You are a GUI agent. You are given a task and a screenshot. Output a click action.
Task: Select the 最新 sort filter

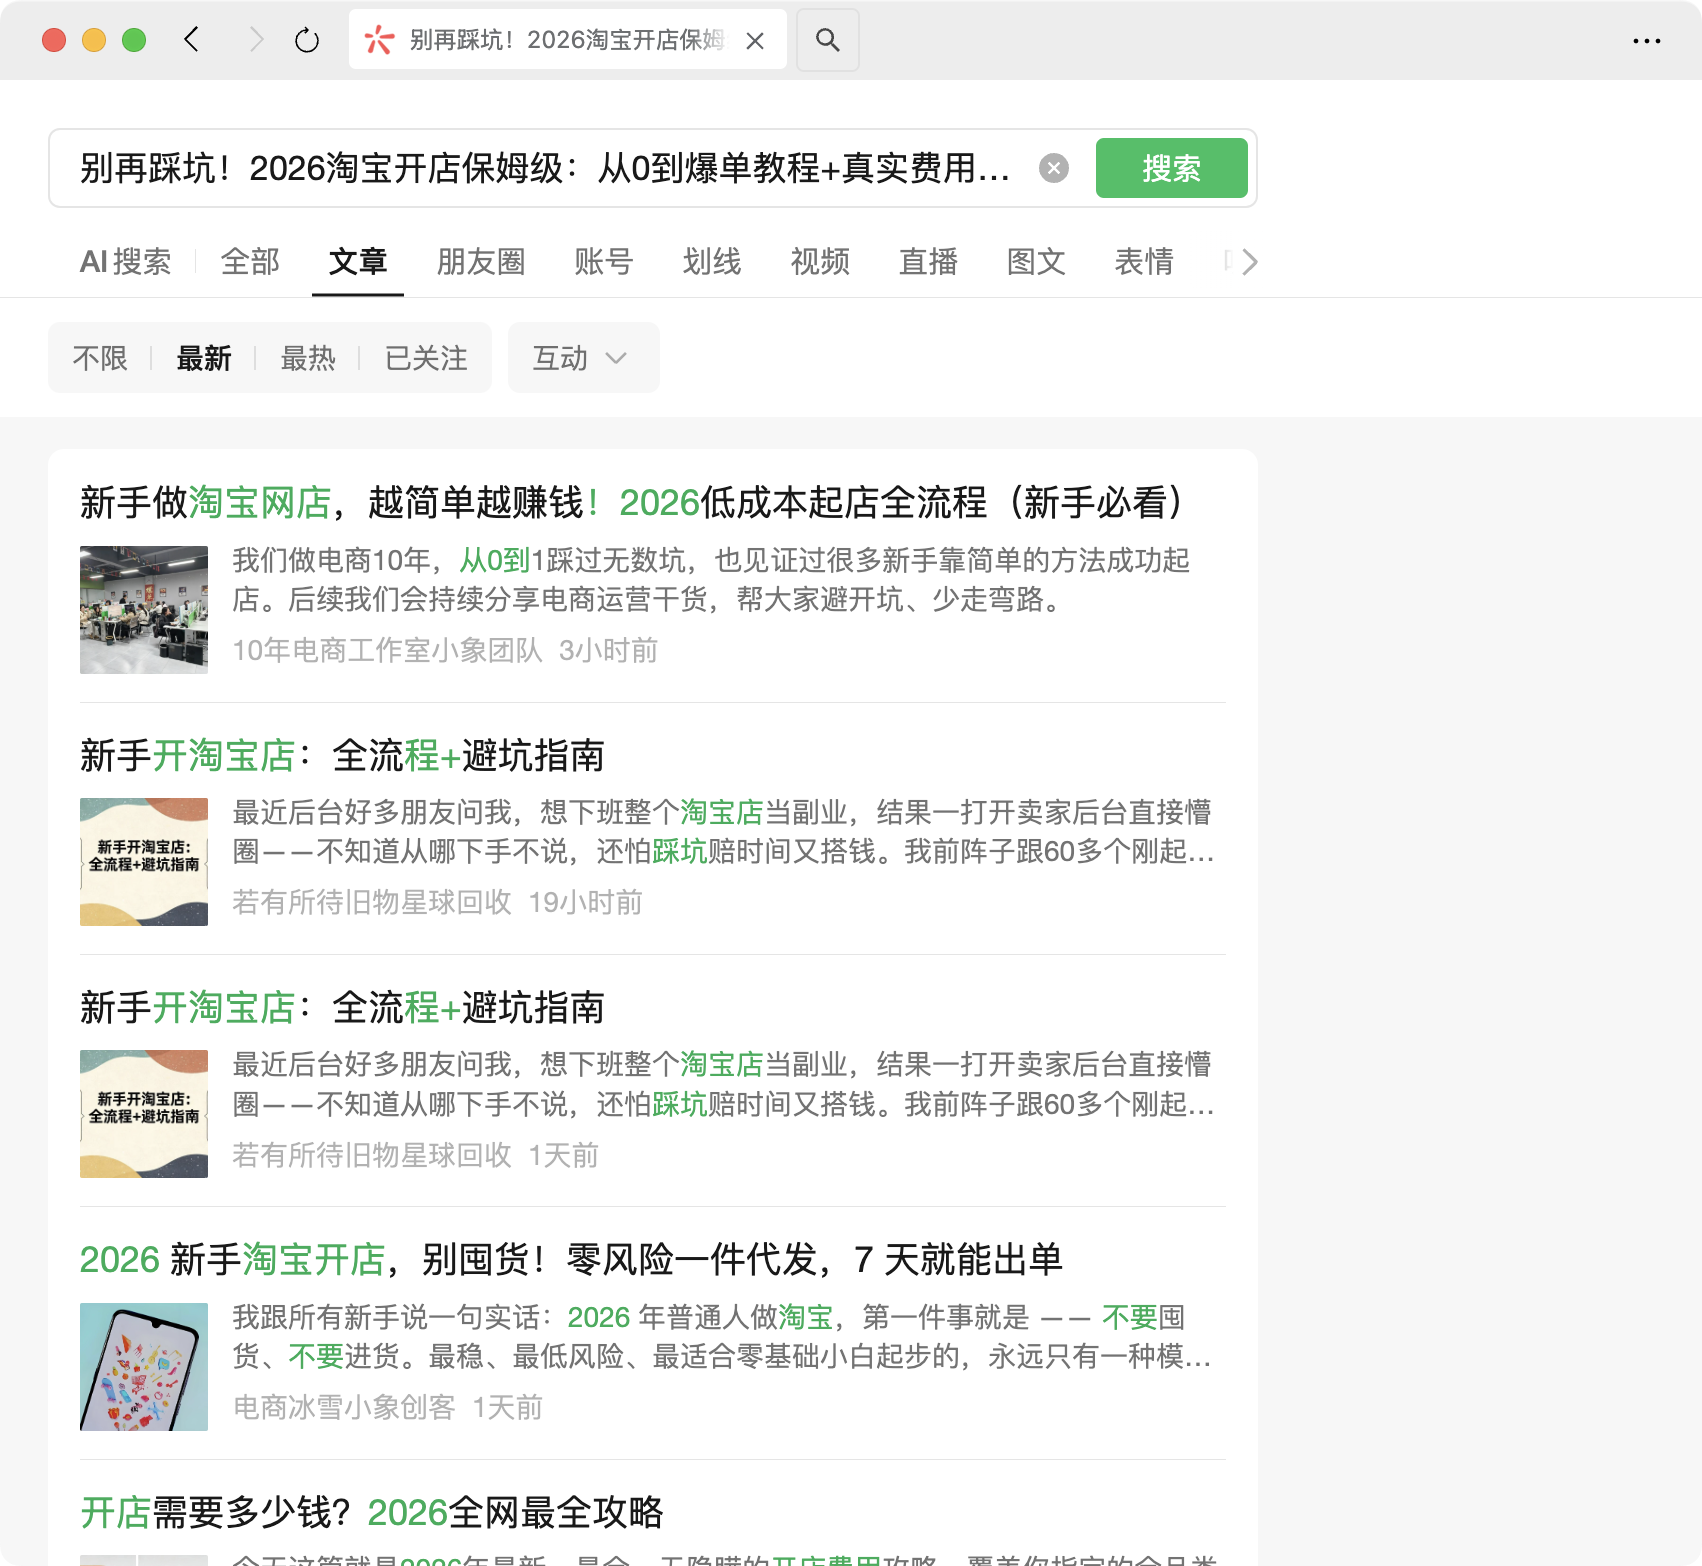click(204, 358)
